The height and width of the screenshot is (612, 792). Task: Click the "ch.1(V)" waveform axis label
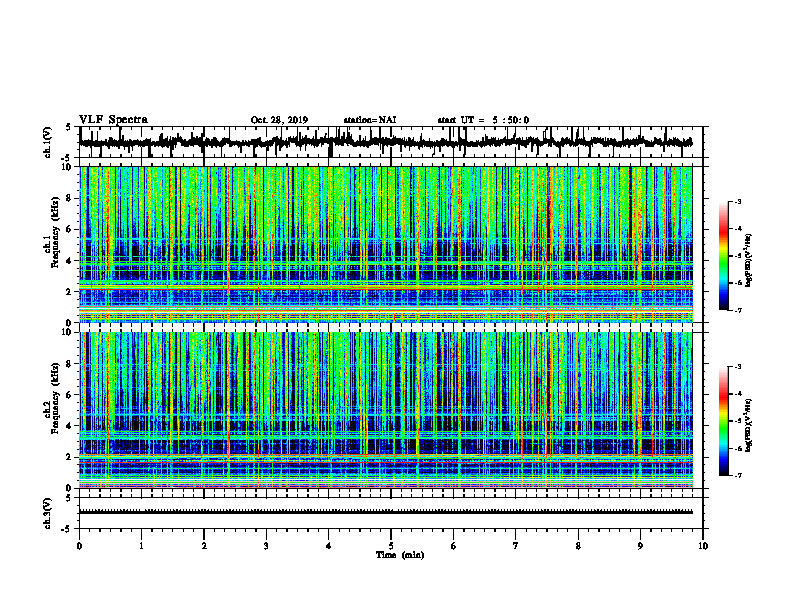tap(48, 142)
